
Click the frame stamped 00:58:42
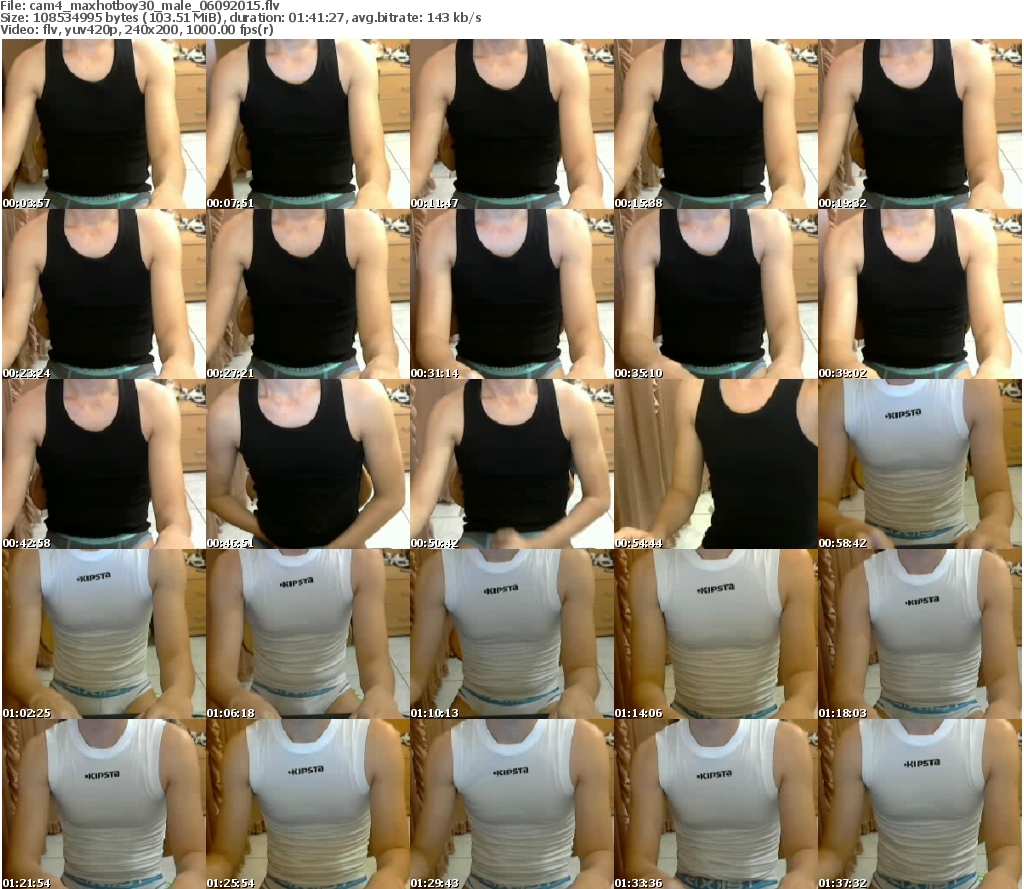point(920,464)
